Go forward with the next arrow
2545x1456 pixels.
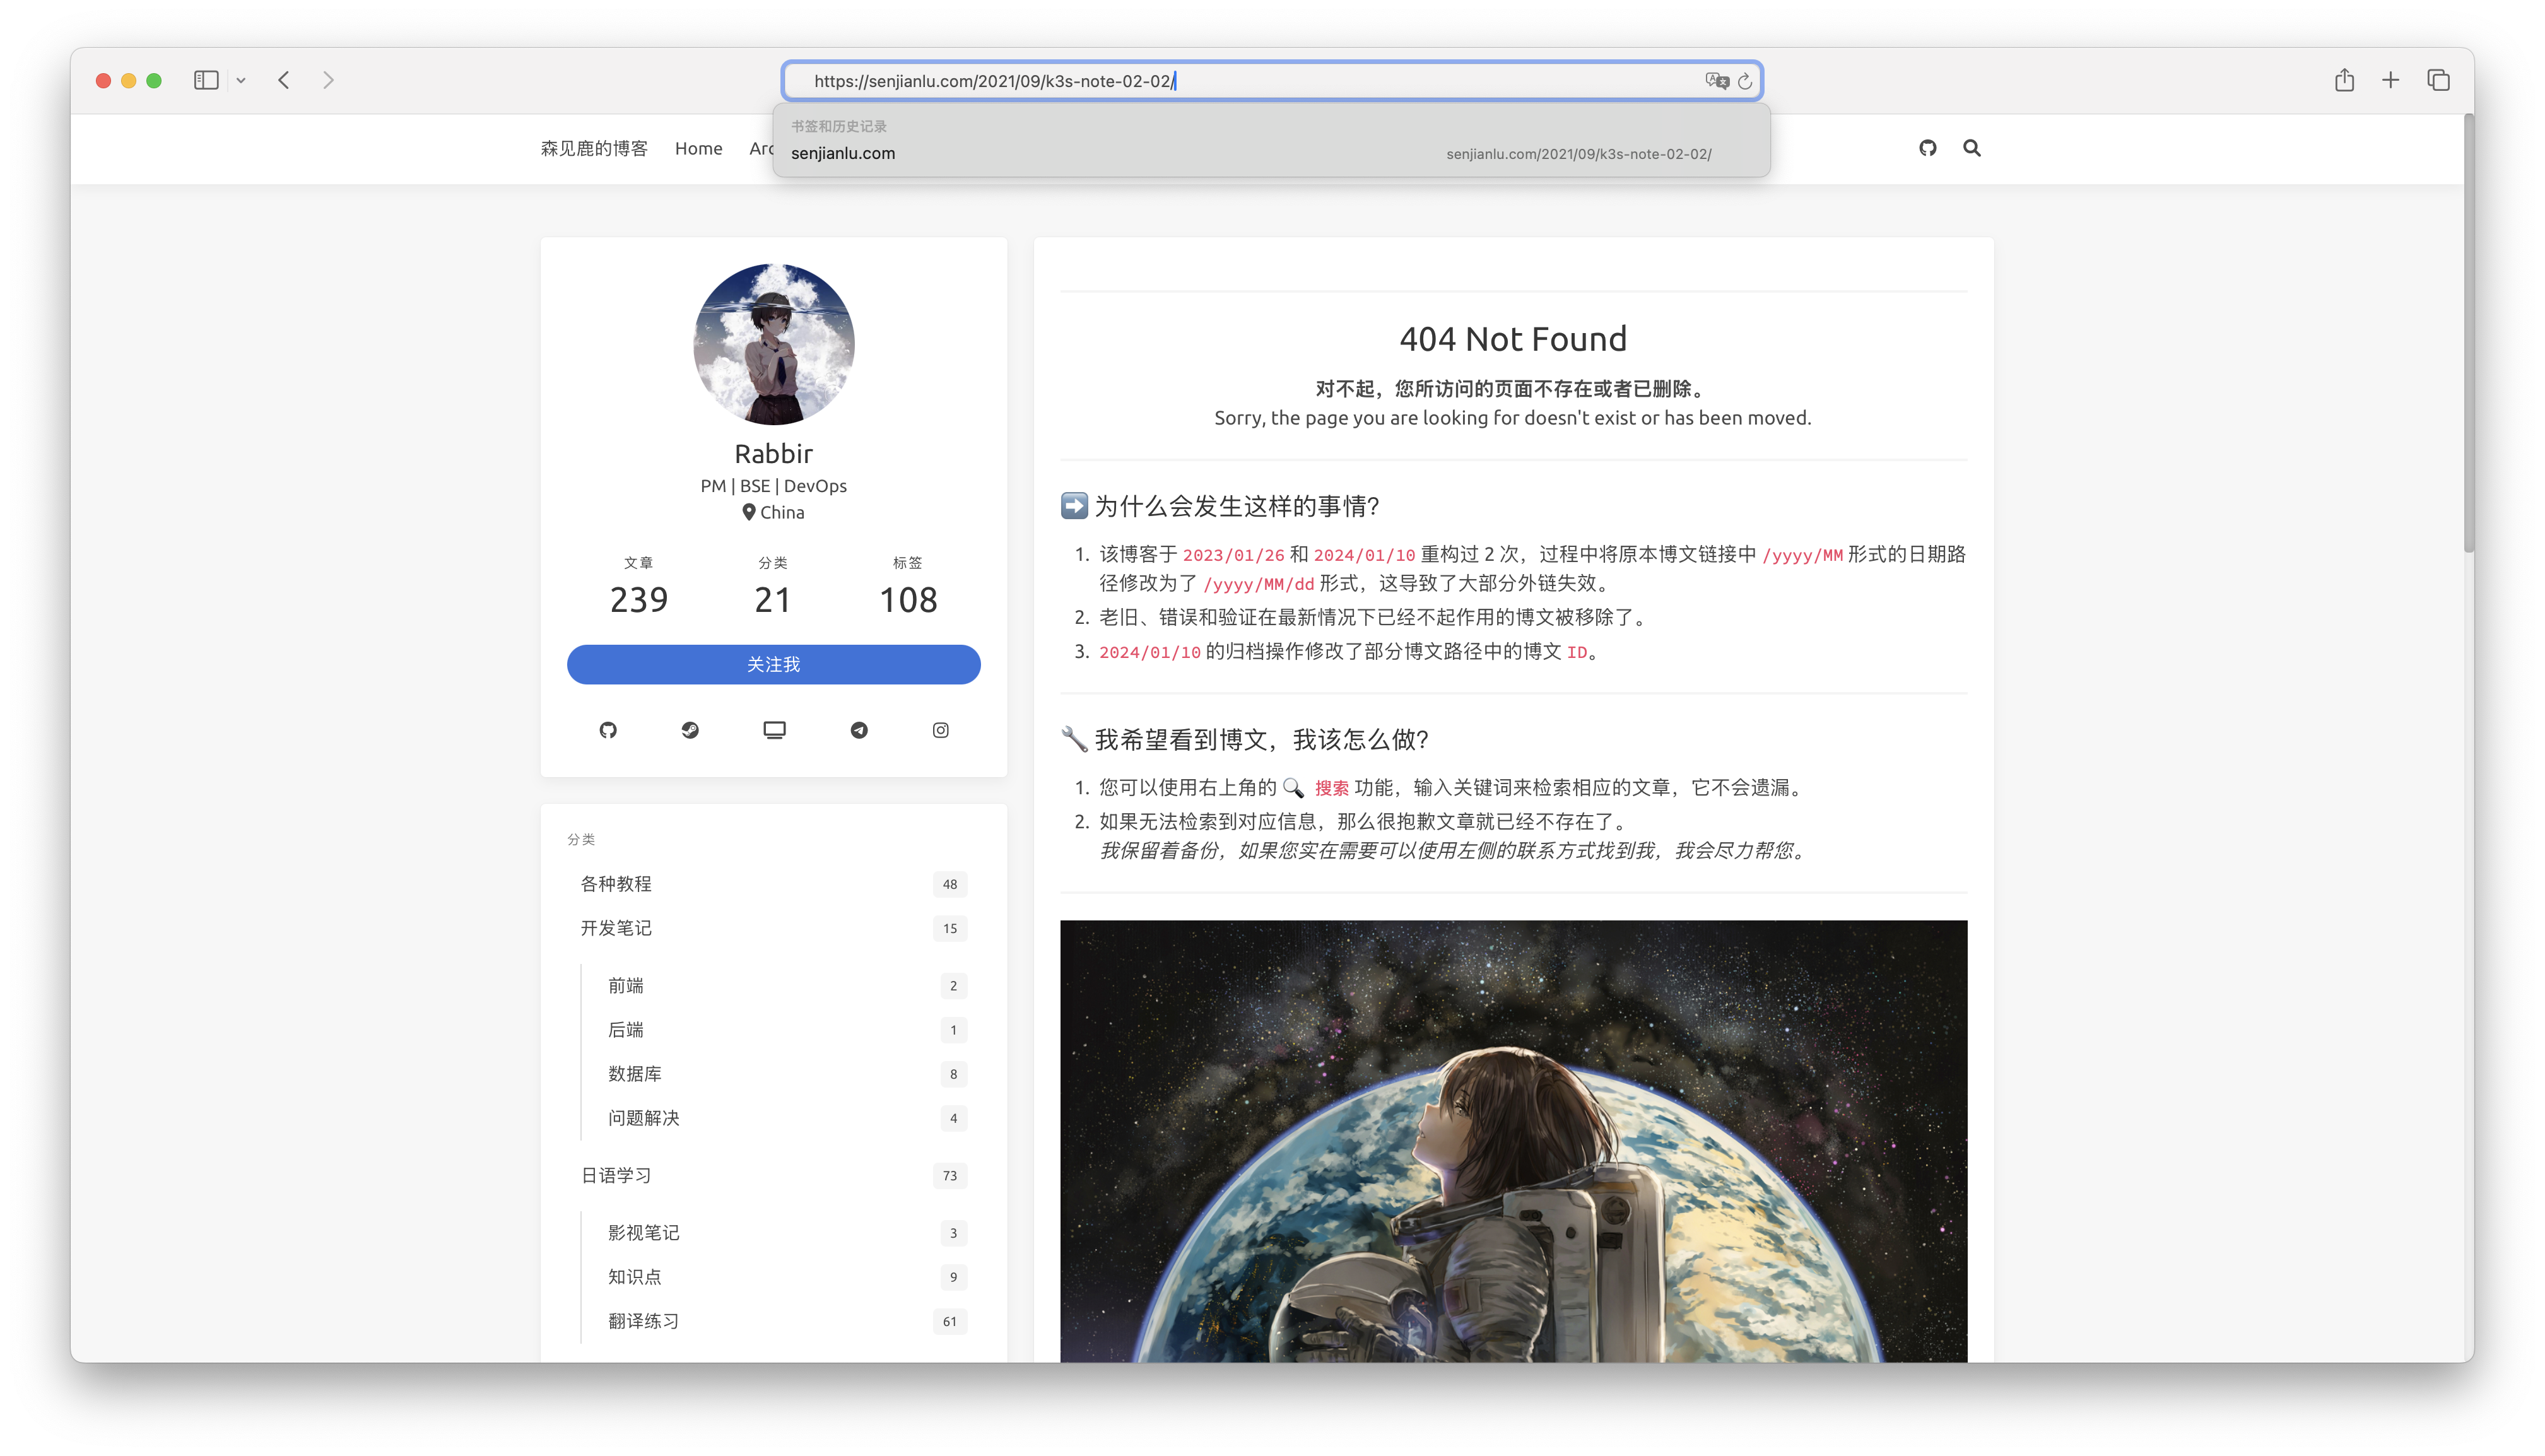tap(328, 80)
